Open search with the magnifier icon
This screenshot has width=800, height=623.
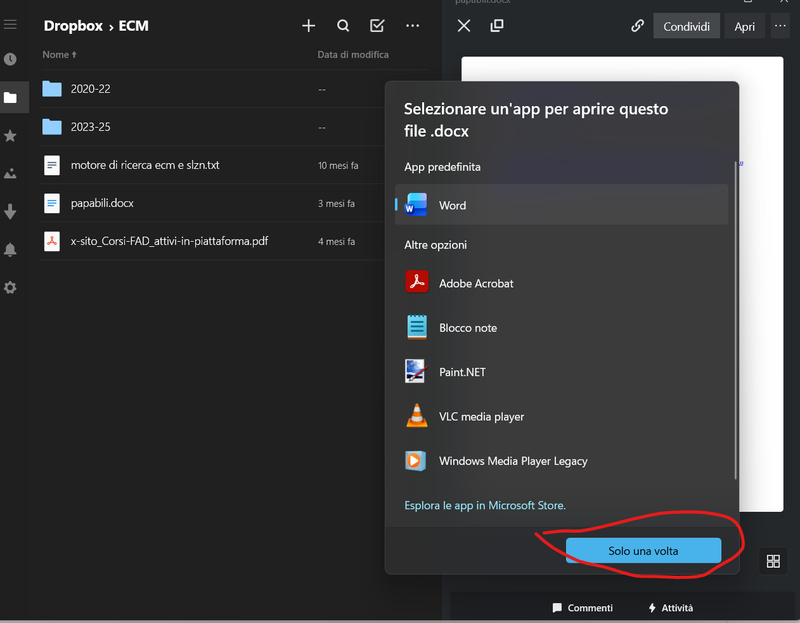343,26
